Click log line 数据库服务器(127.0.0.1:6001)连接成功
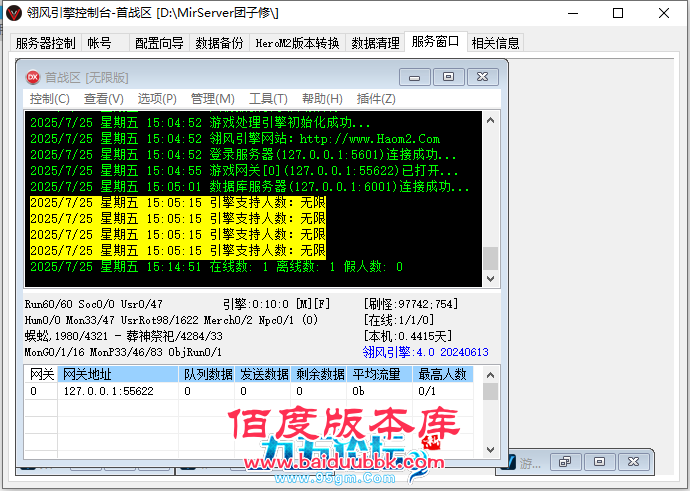Screen dimensions: 690x491 pos(250,187)
